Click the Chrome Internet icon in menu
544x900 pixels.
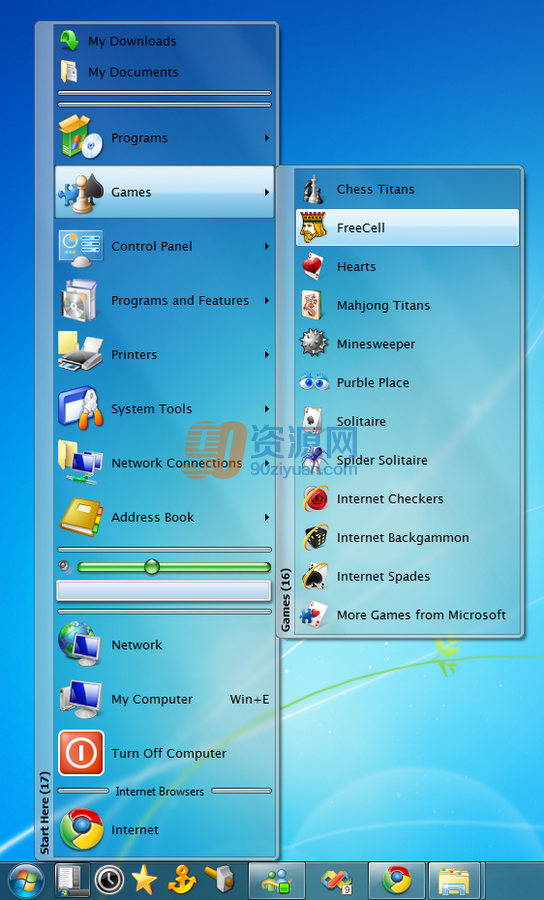tap(81, 829)
